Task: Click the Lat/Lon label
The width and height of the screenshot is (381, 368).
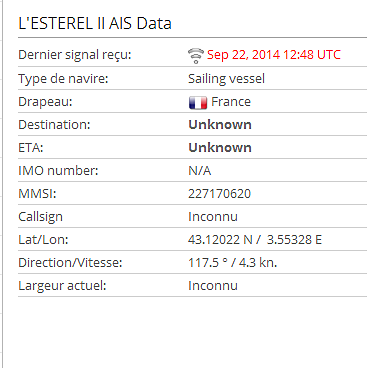Action: (43, 240)
